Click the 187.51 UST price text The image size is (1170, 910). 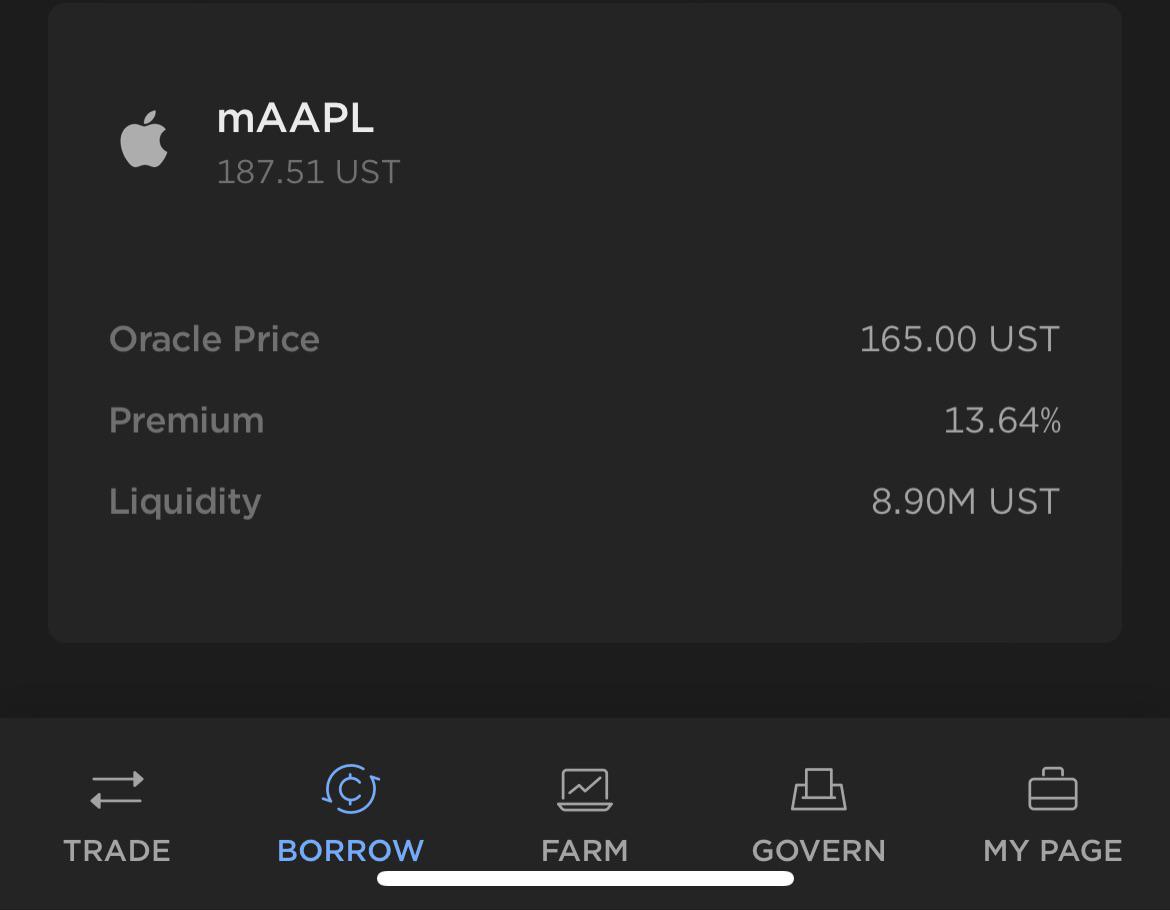click(x=308, y=171)
